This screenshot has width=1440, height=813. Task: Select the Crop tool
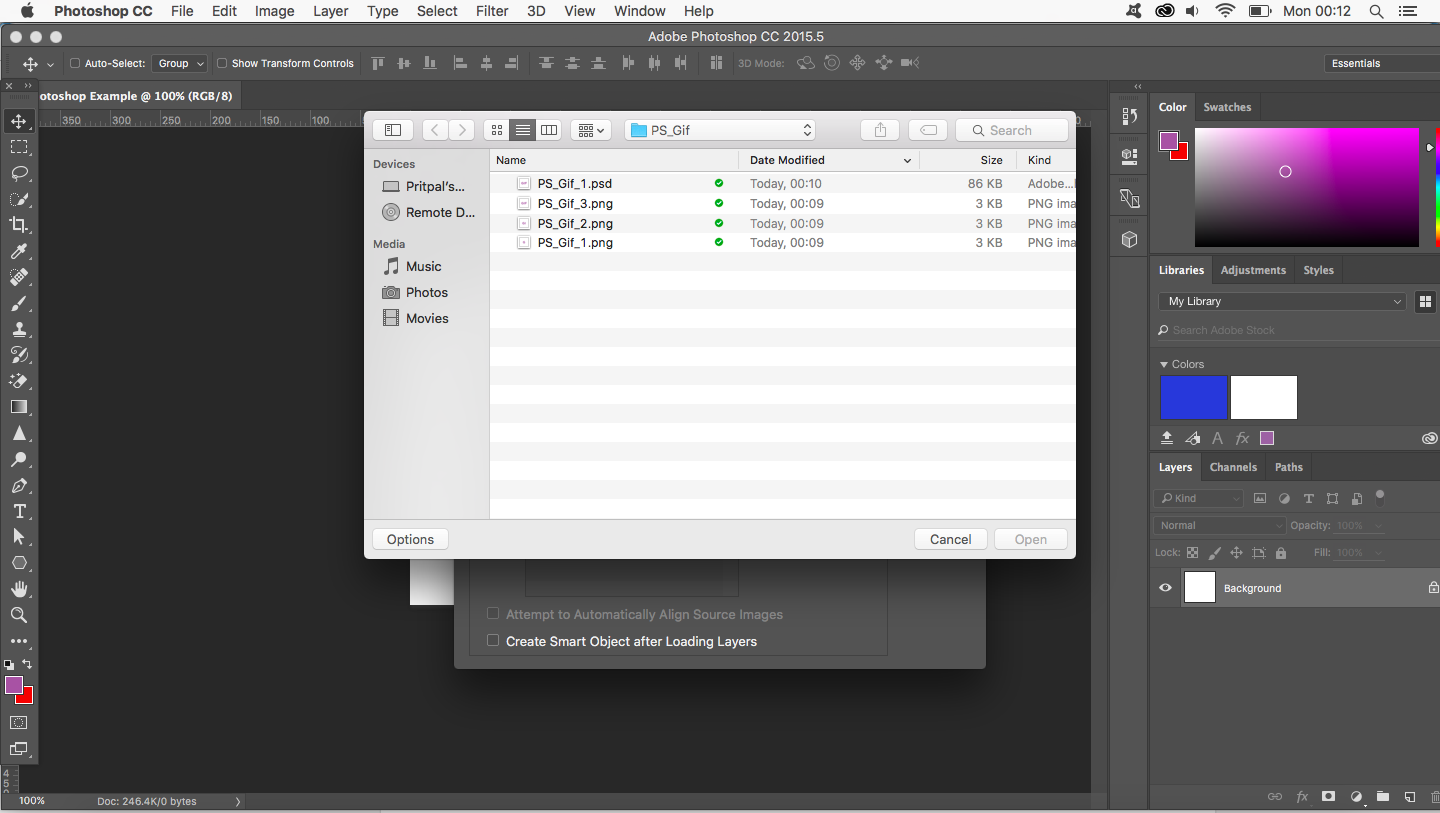pyautogui.click(x=19, y=225)
